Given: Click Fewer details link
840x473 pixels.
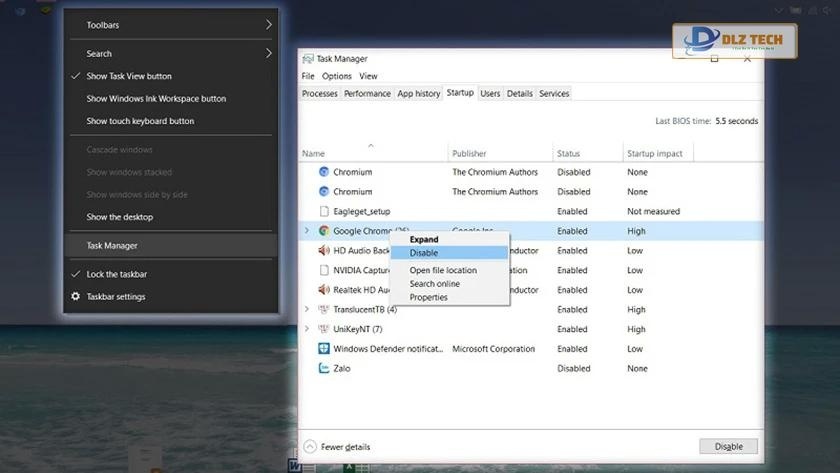Looking at the screenshot, I should (x=337, y=447).
